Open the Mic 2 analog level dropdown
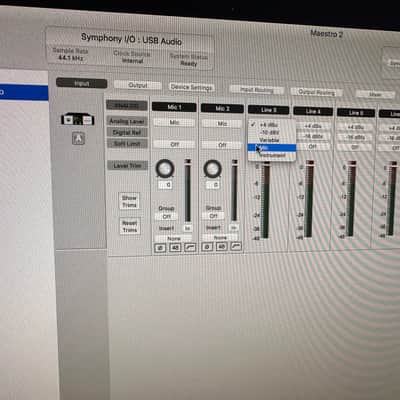Image resolution: width=400 pixels, height=400 pixels. coord(222,123)
